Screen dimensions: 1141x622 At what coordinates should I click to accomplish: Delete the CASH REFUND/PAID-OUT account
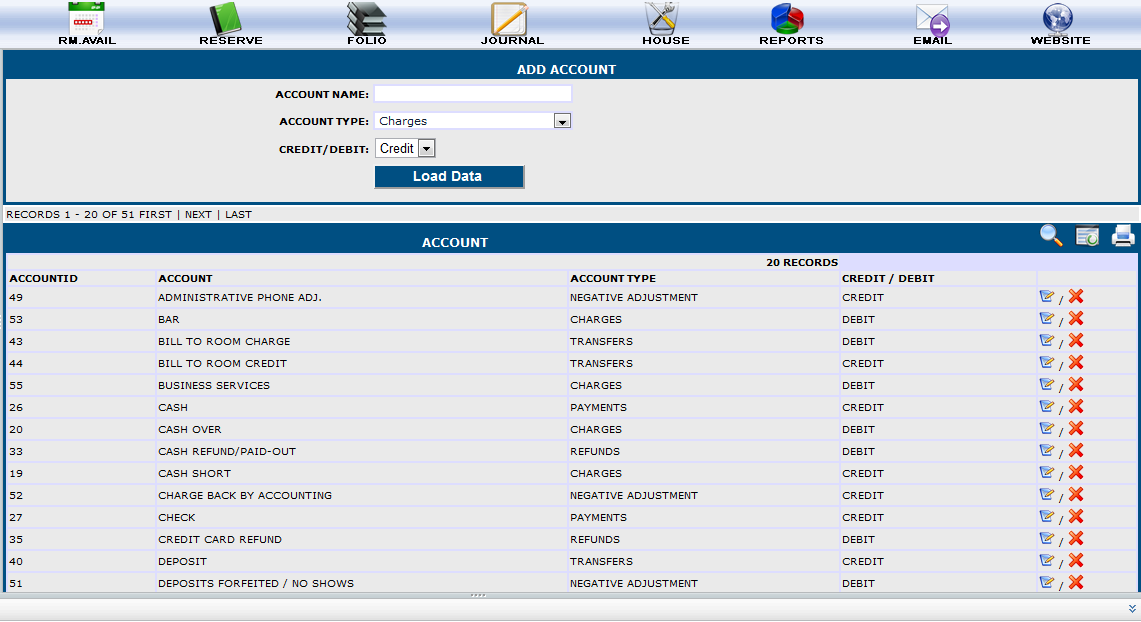pyautogui.click(x=1076, y=450)
